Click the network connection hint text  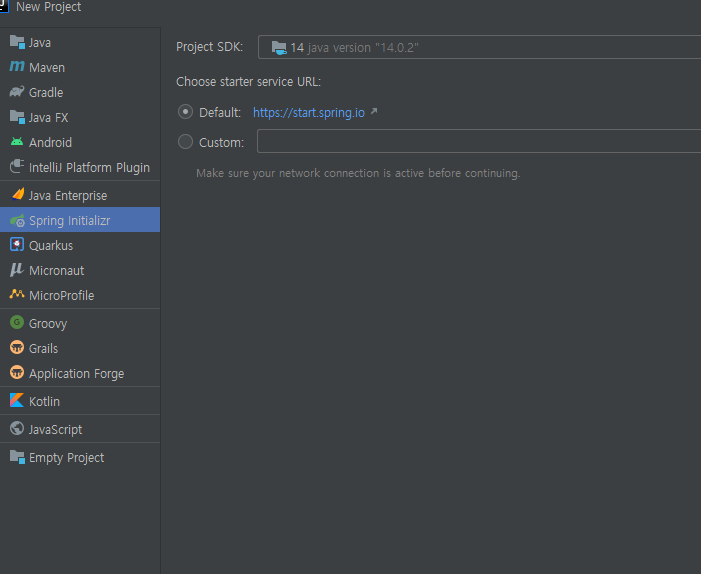[x=358, y=173]
